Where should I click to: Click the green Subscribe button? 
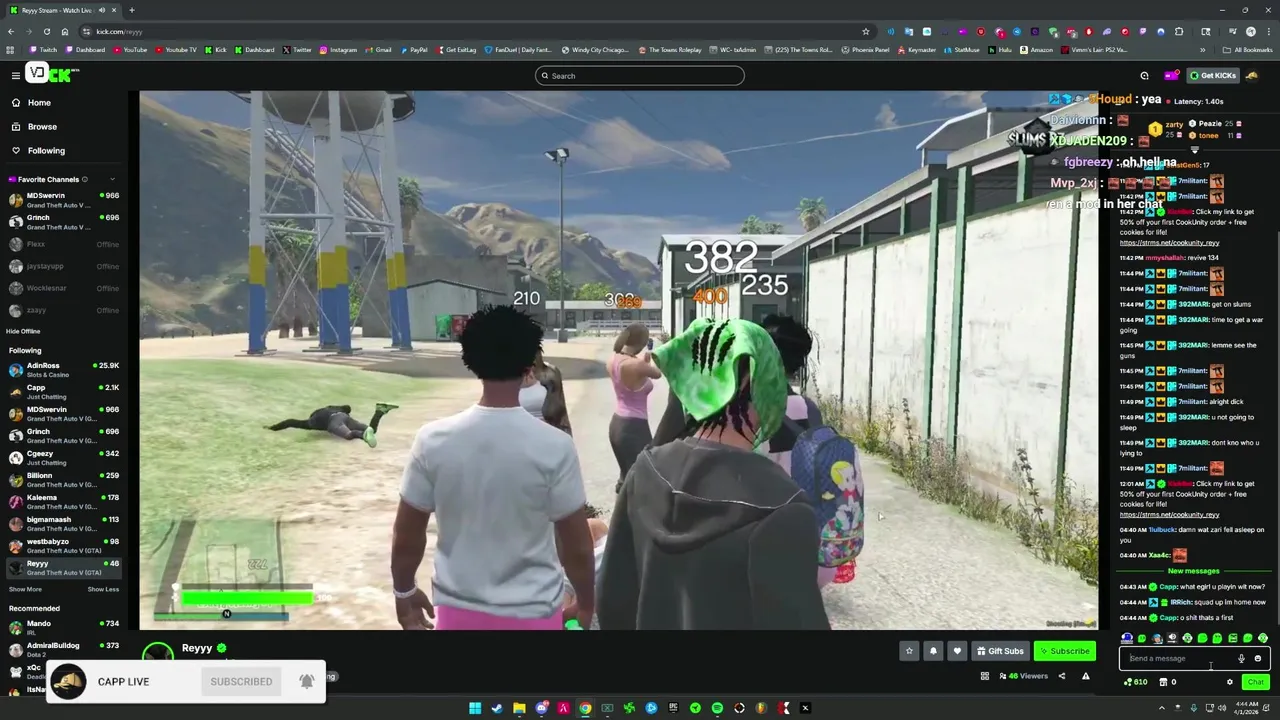[x=1064, y=651]
